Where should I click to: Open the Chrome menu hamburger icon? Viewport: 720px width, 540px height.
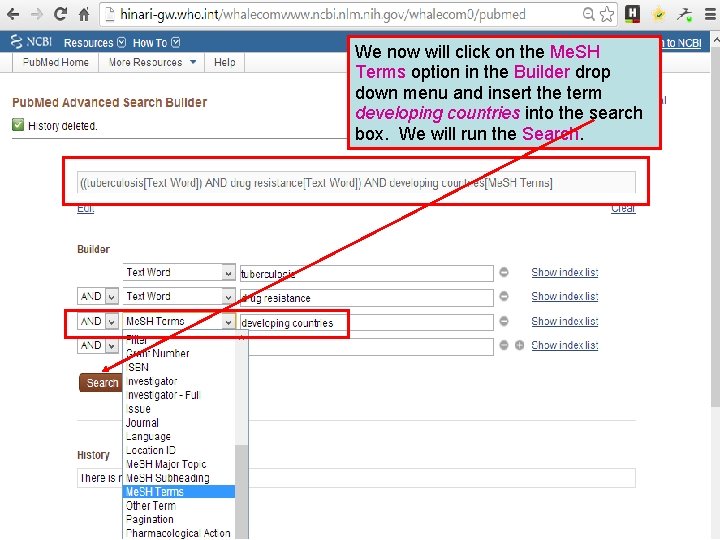[x=710, y=14]
